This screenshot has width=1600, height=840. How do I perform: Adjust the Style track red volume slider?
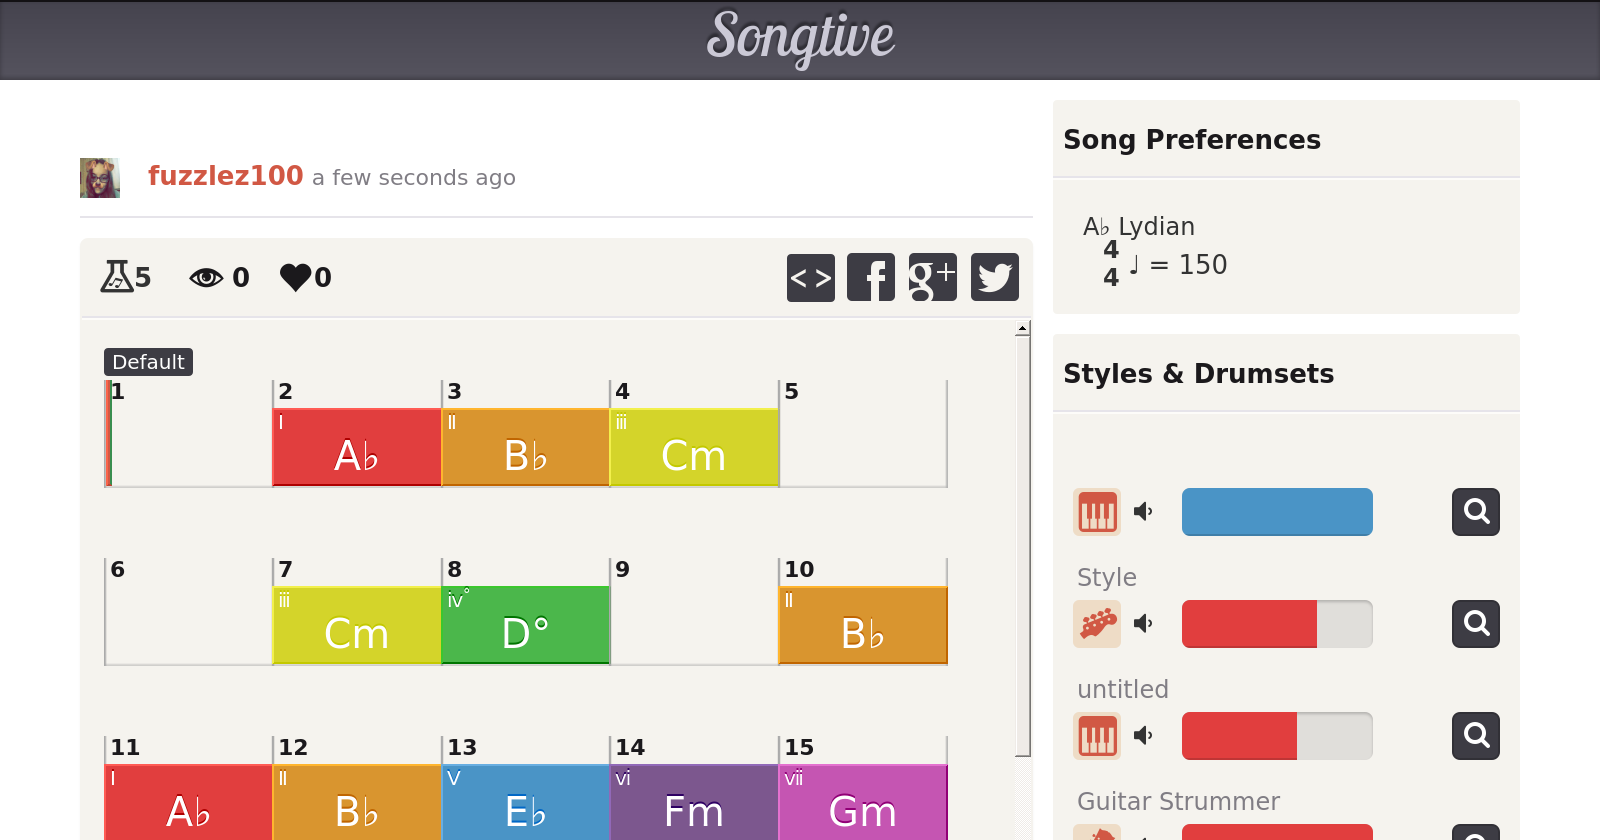(x=1276, y=624)
